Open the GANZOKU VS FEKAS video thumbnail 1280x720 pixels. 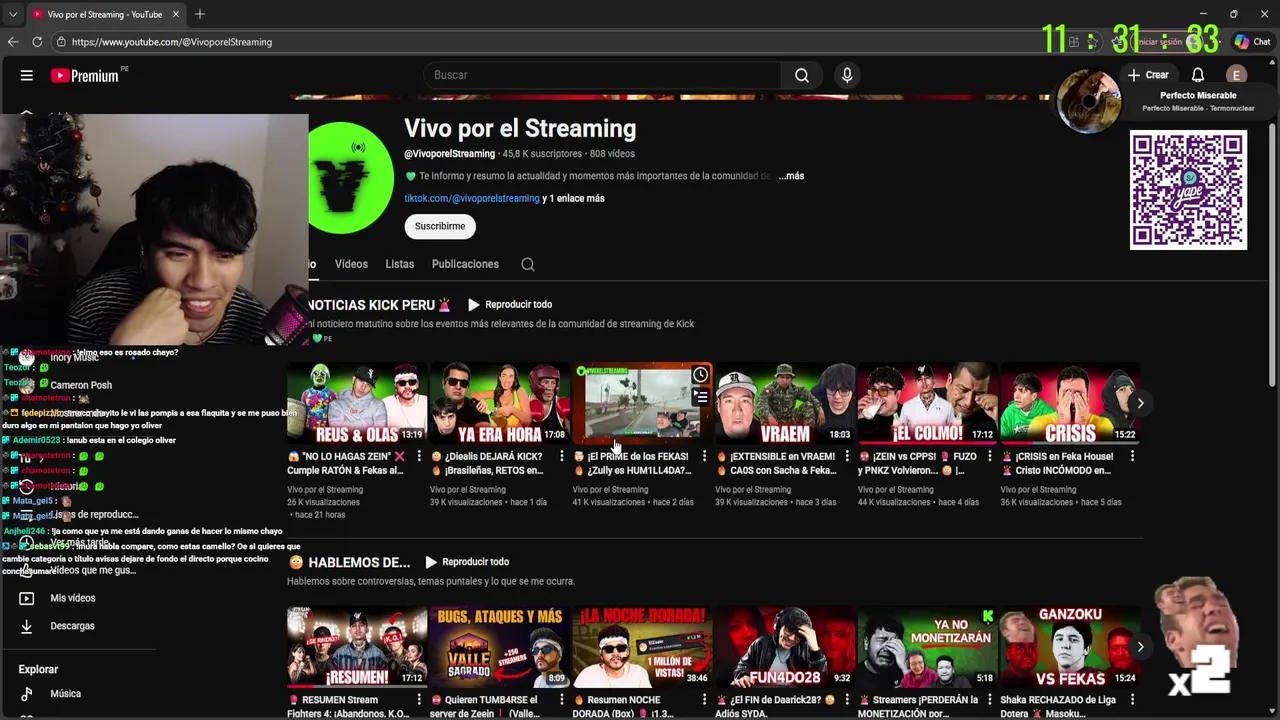click(x=1069, y=647)
